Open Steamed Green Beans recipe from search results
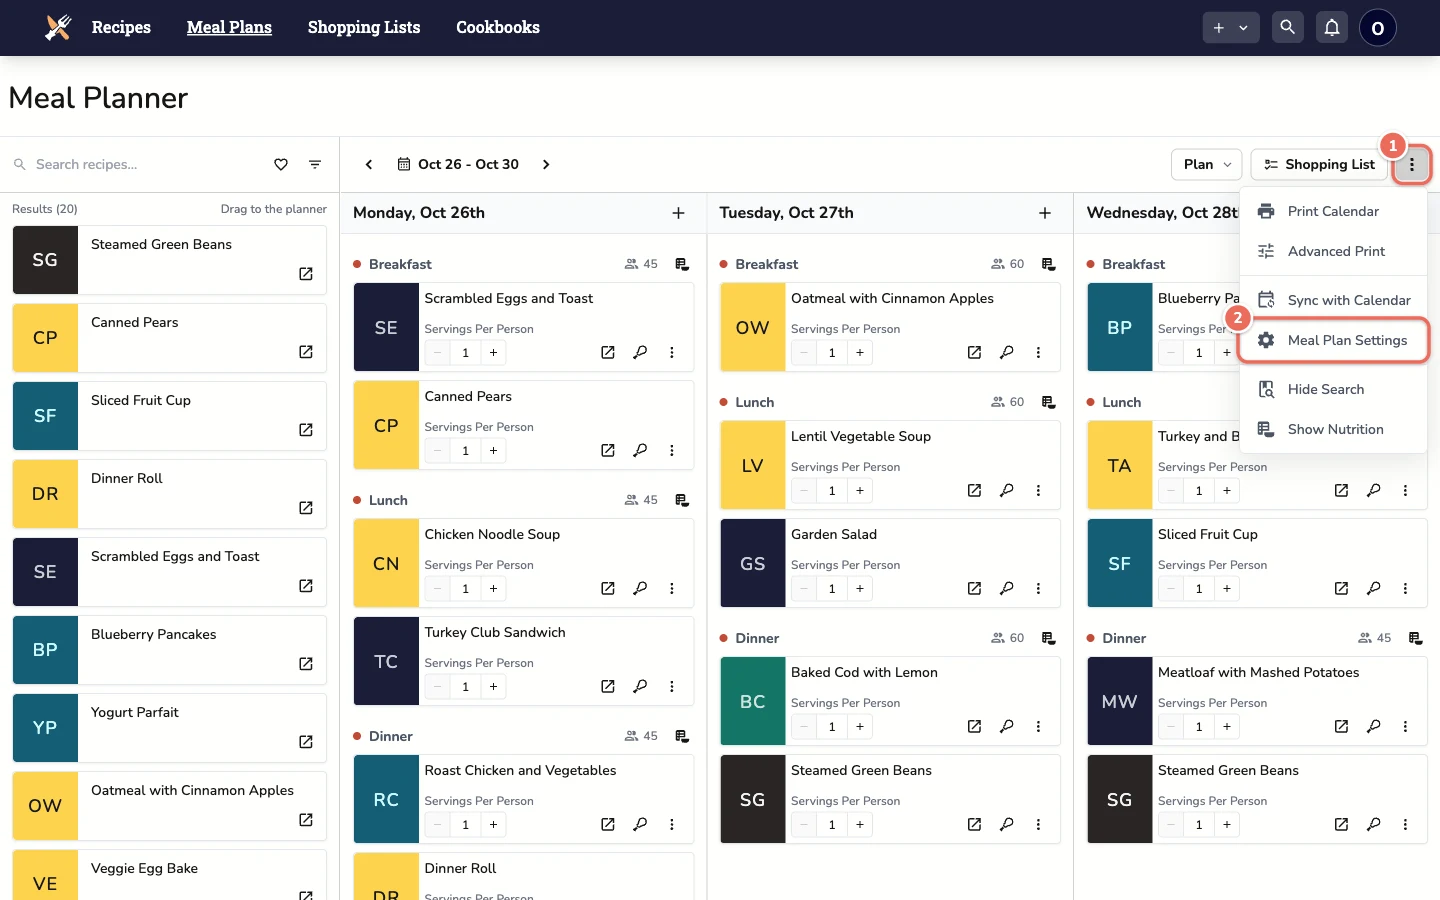Viewport: 1440px width, 900px height. click(x=306, y=274)
